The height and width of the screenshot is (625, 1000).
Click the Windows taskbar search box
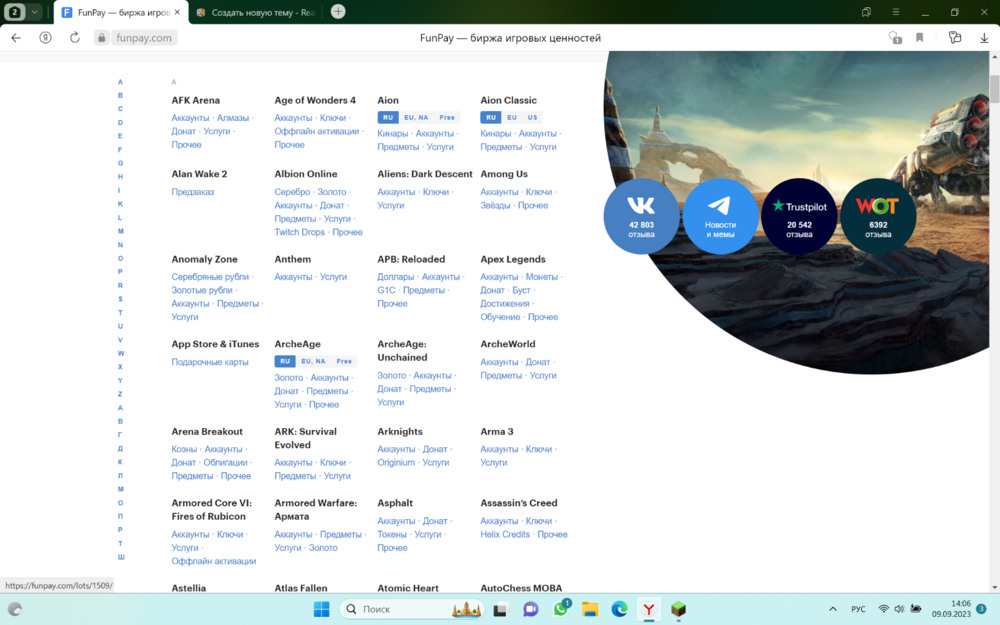pyautogui.click(x=411, y=609)
